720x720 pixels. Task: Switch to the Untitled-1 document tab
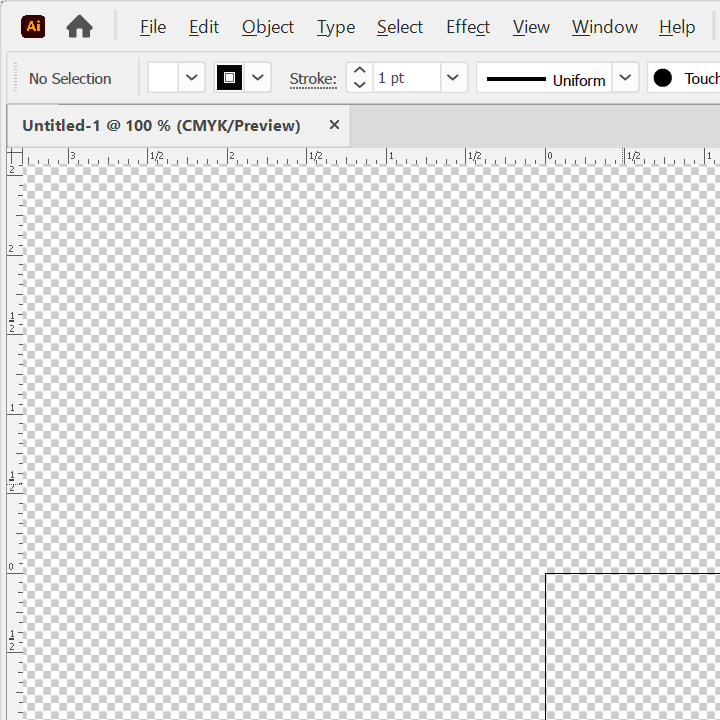(161, 125)
